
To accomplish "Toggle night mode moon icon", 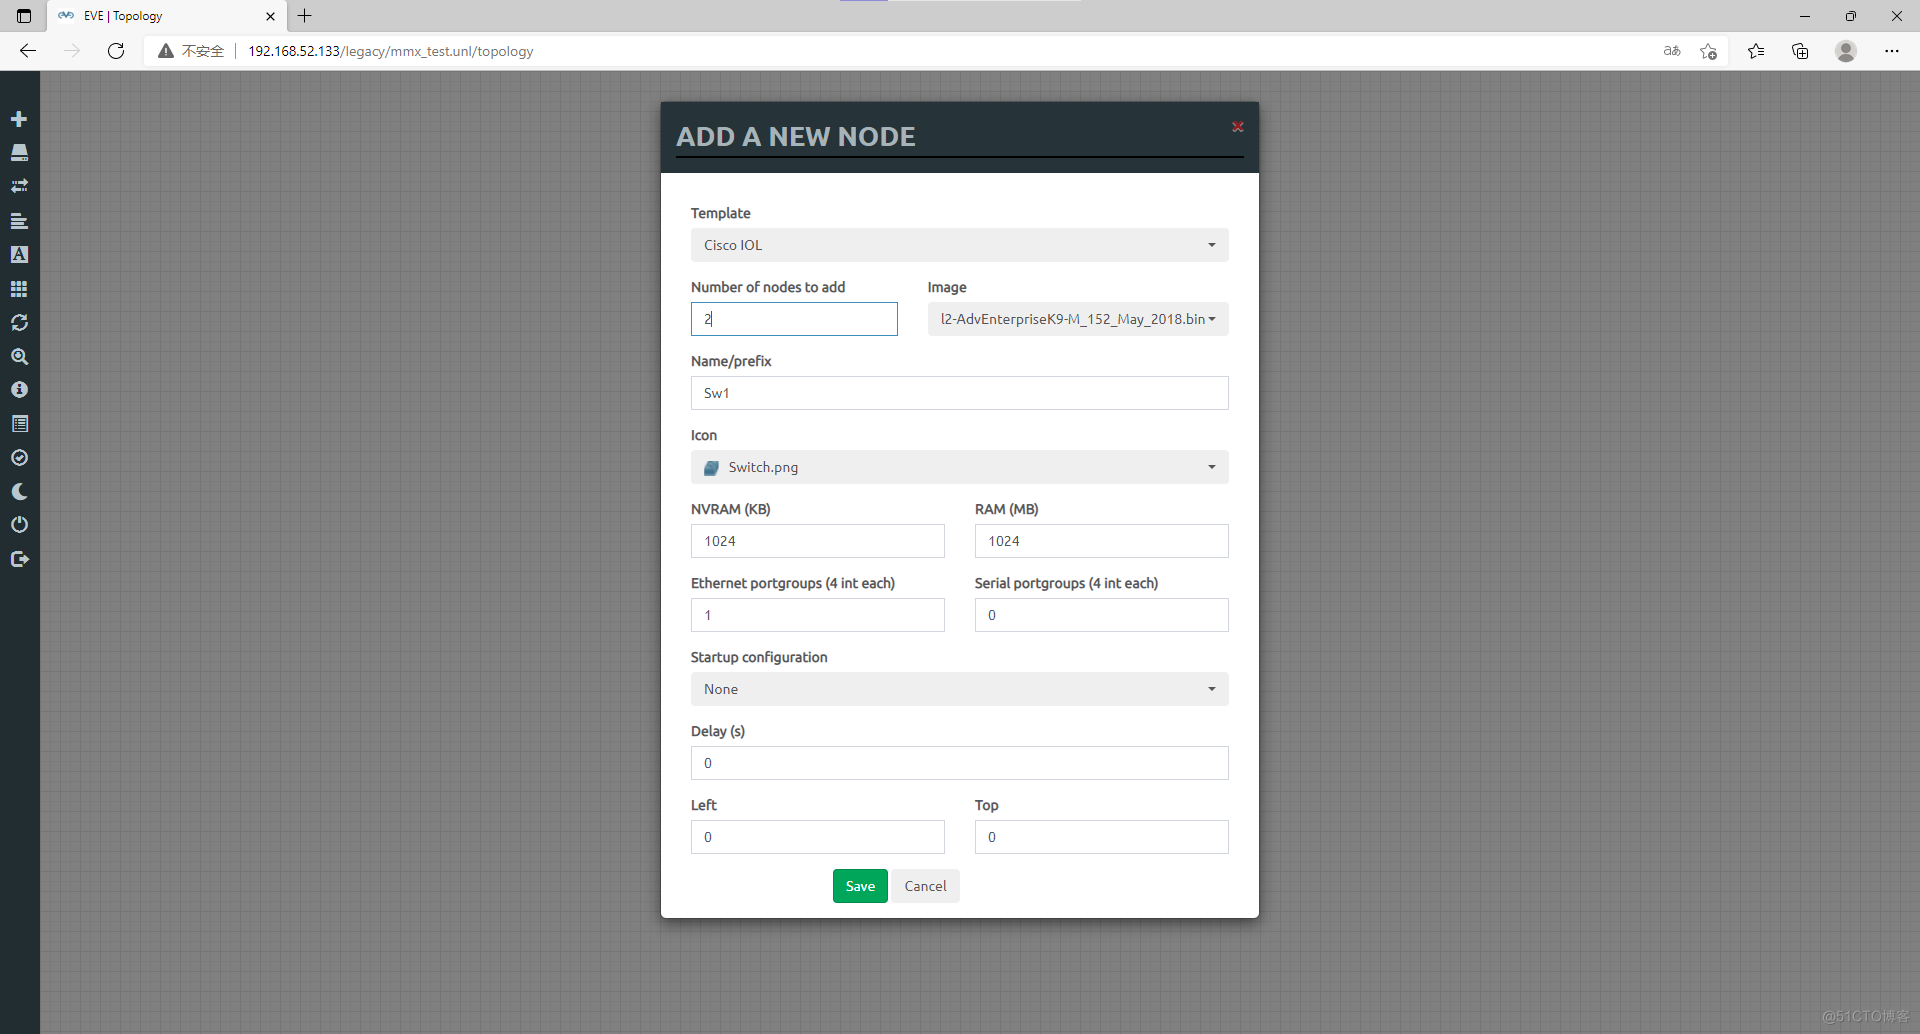I will click(19, 491).
